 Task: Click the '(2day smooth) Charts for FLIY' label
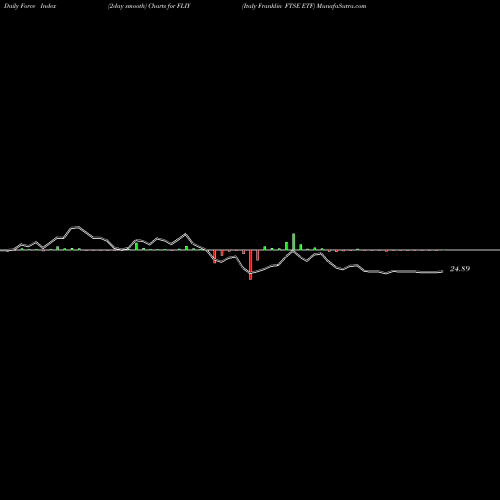(x=149, y=6)
